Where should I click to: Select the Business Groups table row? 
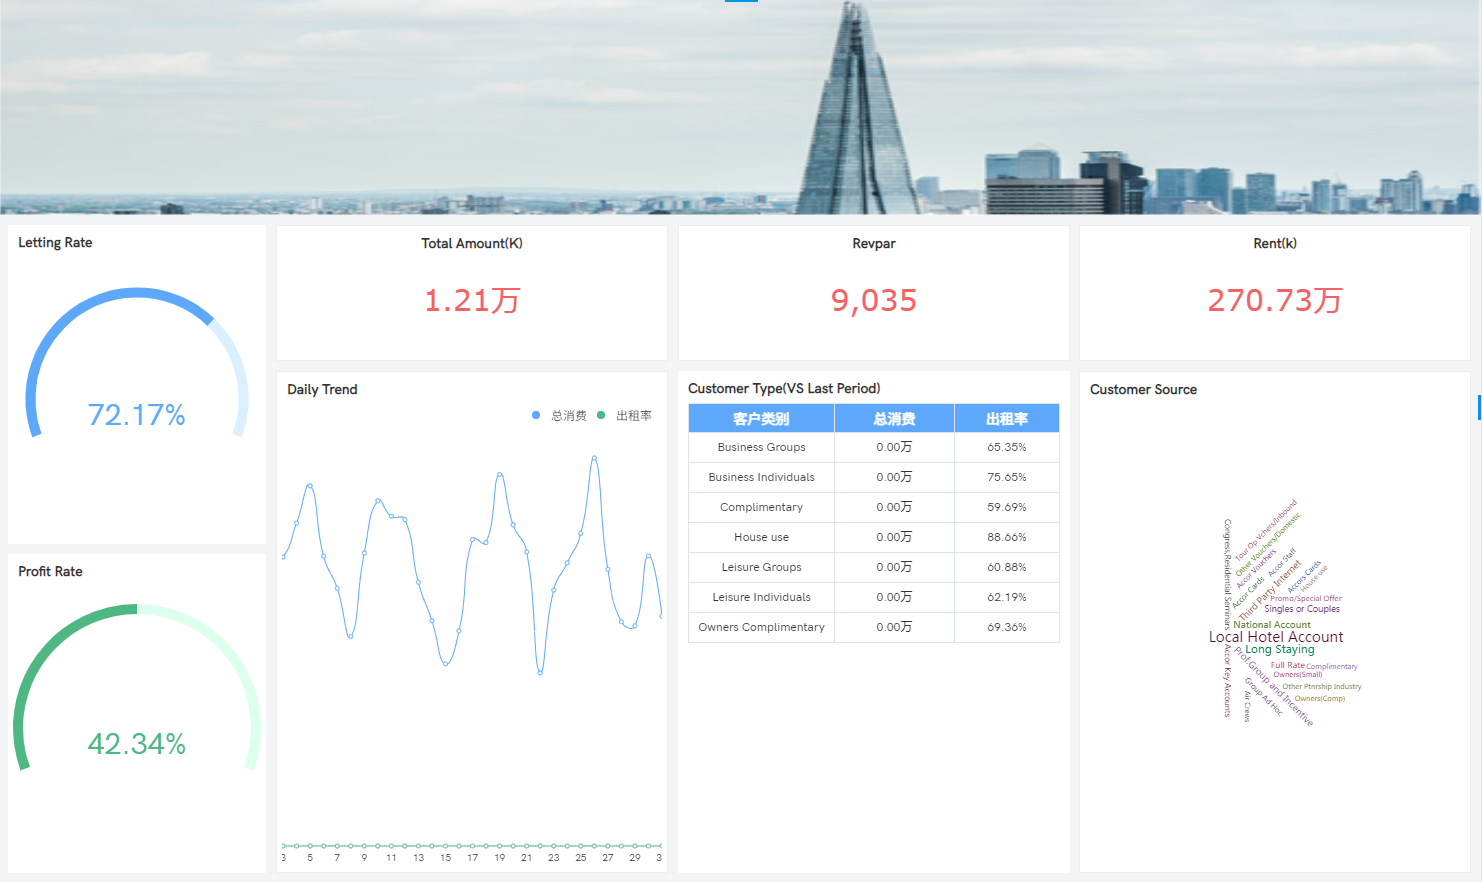click(x=761, y=447)
